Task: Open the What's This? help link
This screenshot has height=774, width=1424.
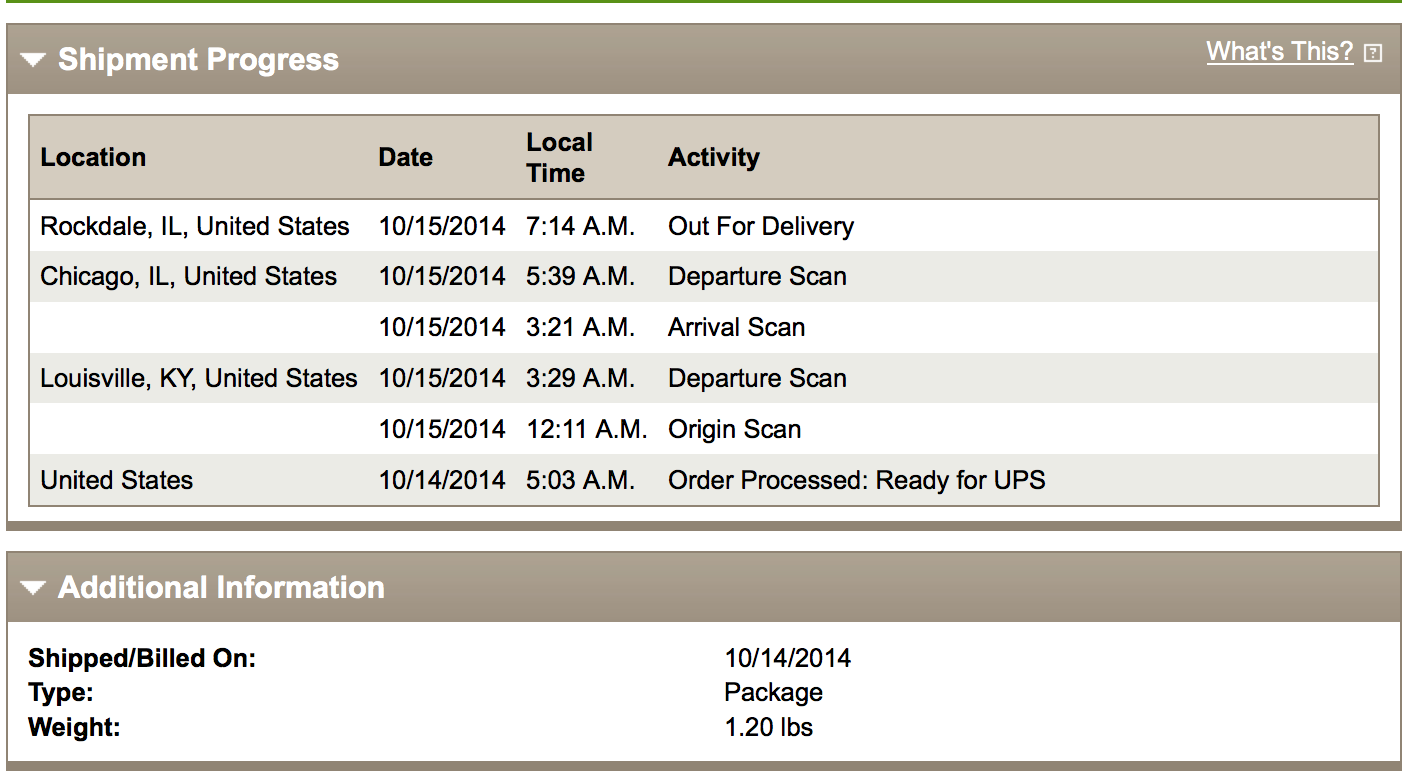Action: point(1279,52)
